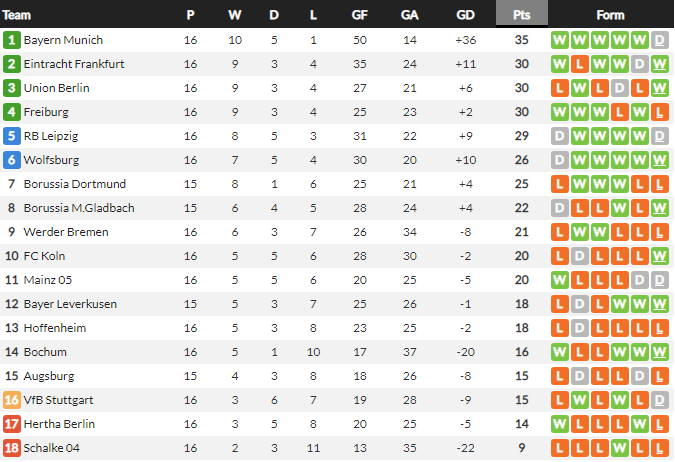The image size is (675, 462).
Task: Click RB Leipzig's blue position 5 badge
Action: [x=12, y=136]
